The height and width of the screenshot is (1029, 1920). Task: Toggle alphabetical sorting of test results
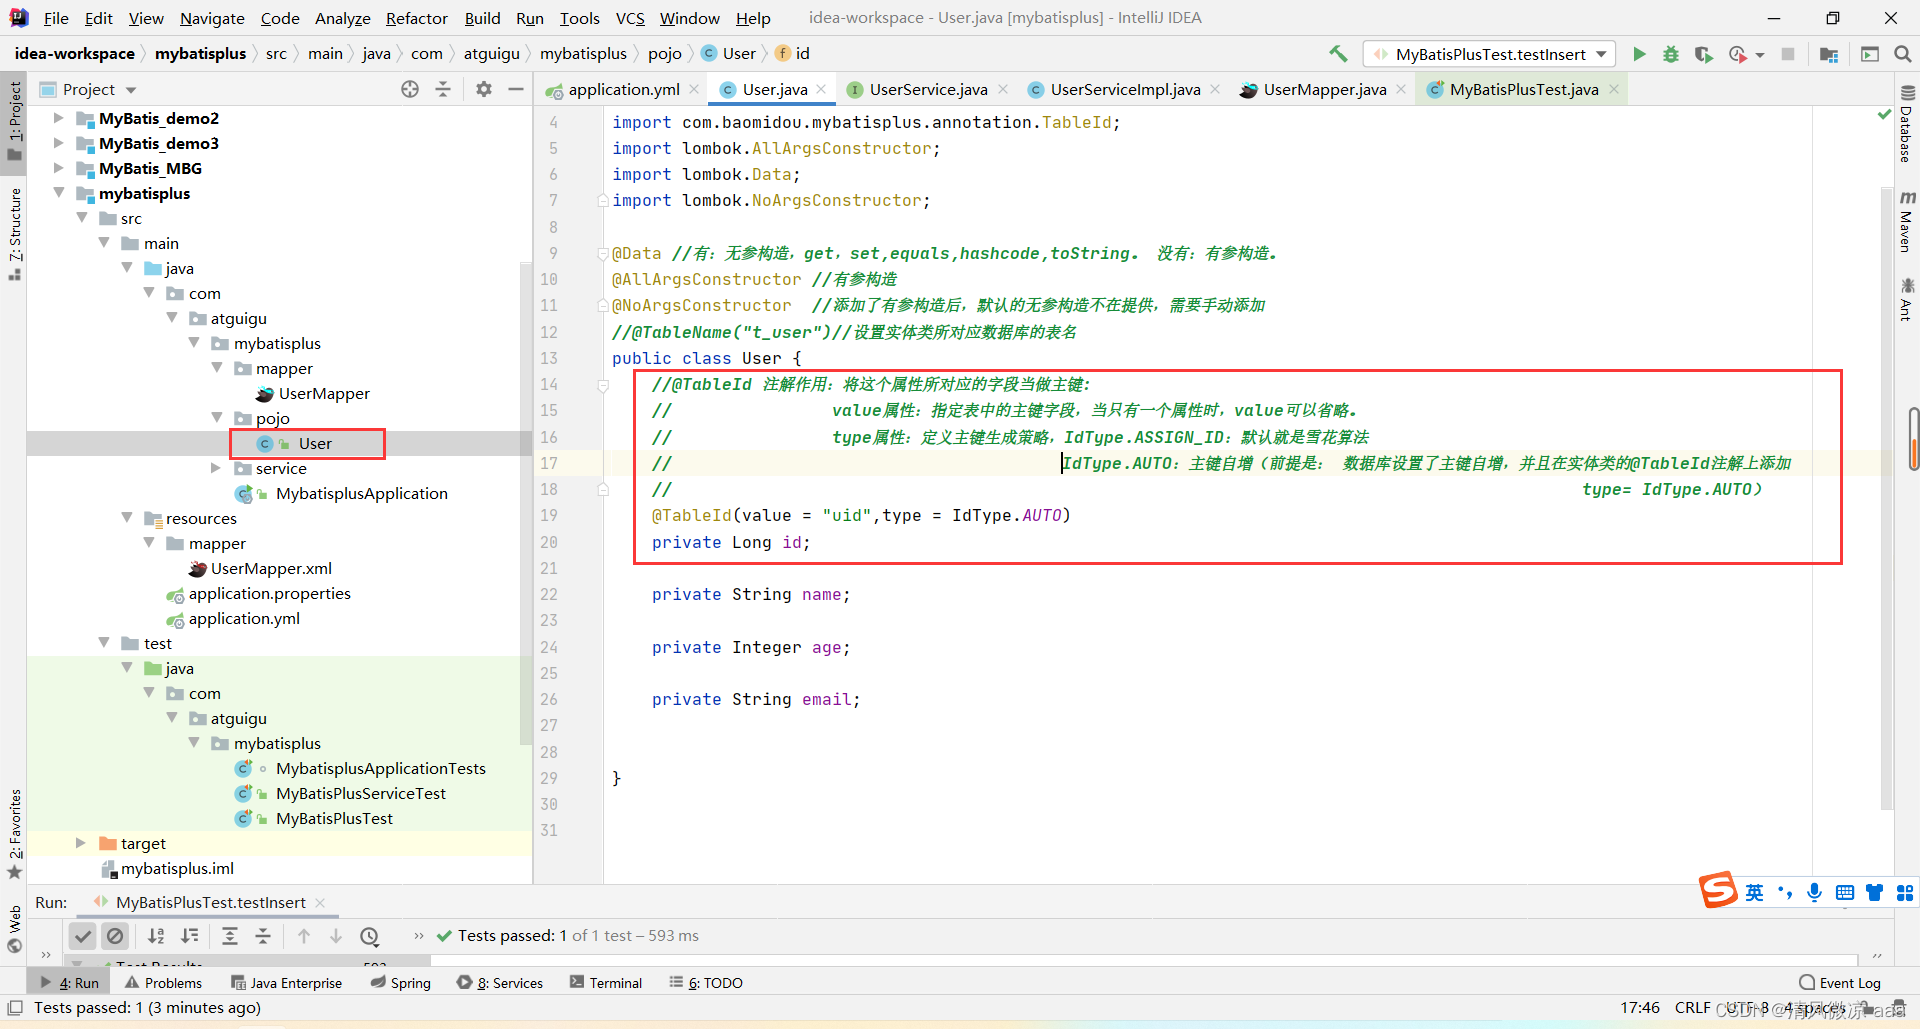point(156,936)
